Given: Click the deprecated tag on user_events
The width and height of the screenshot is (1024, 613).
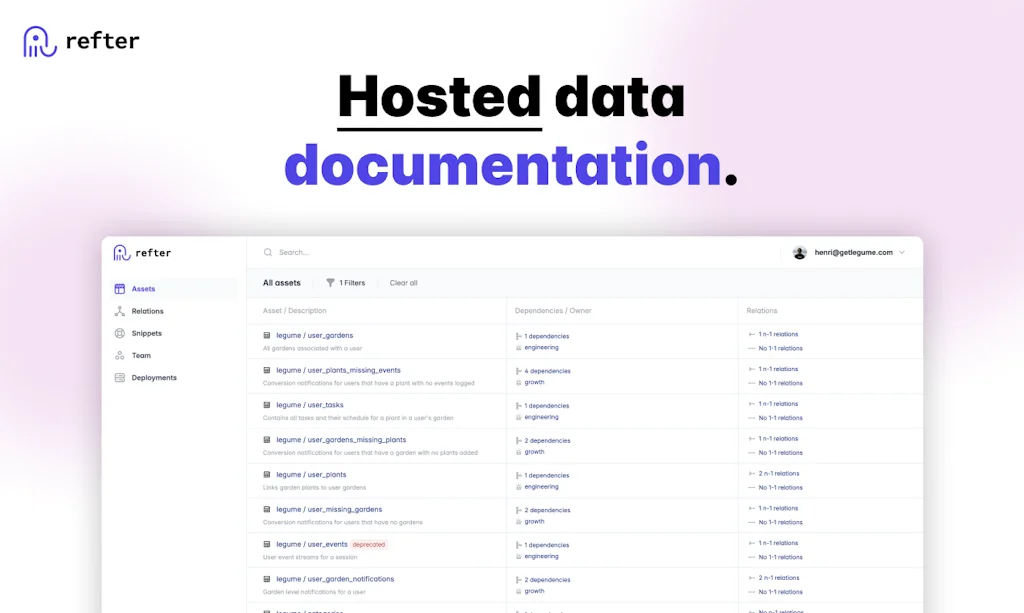Looking at the screenshot, I should tap(369, 544).
